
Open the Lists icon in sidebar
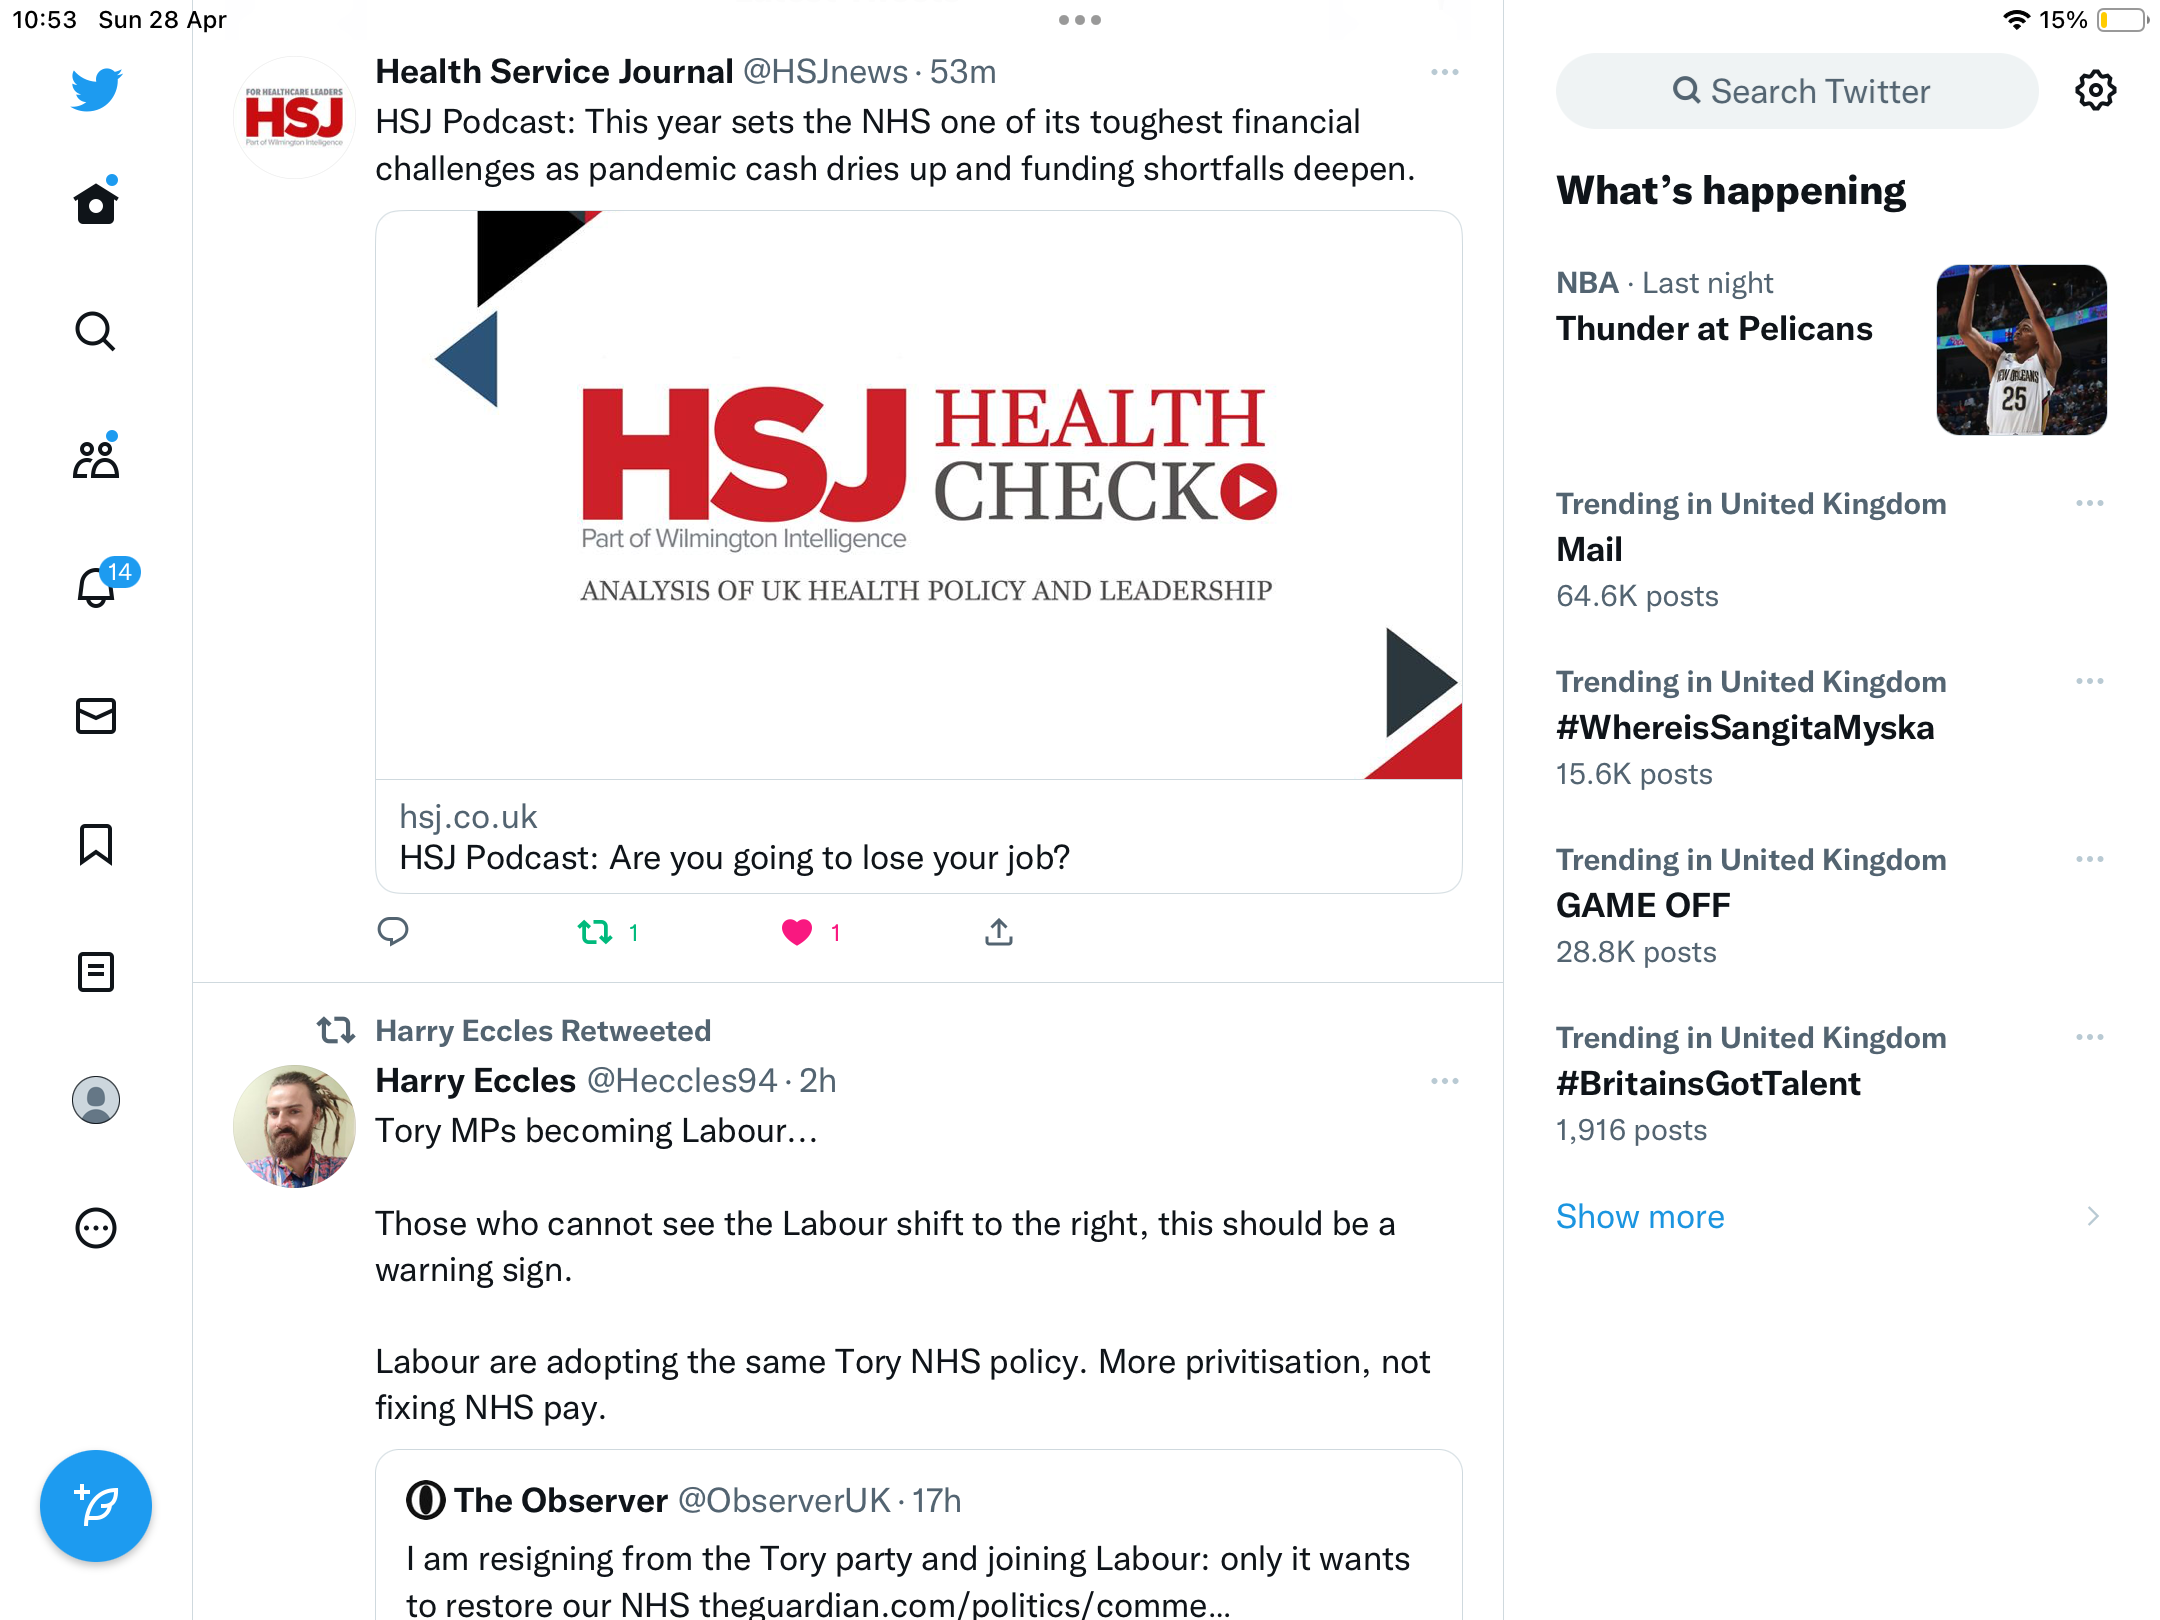96,972
